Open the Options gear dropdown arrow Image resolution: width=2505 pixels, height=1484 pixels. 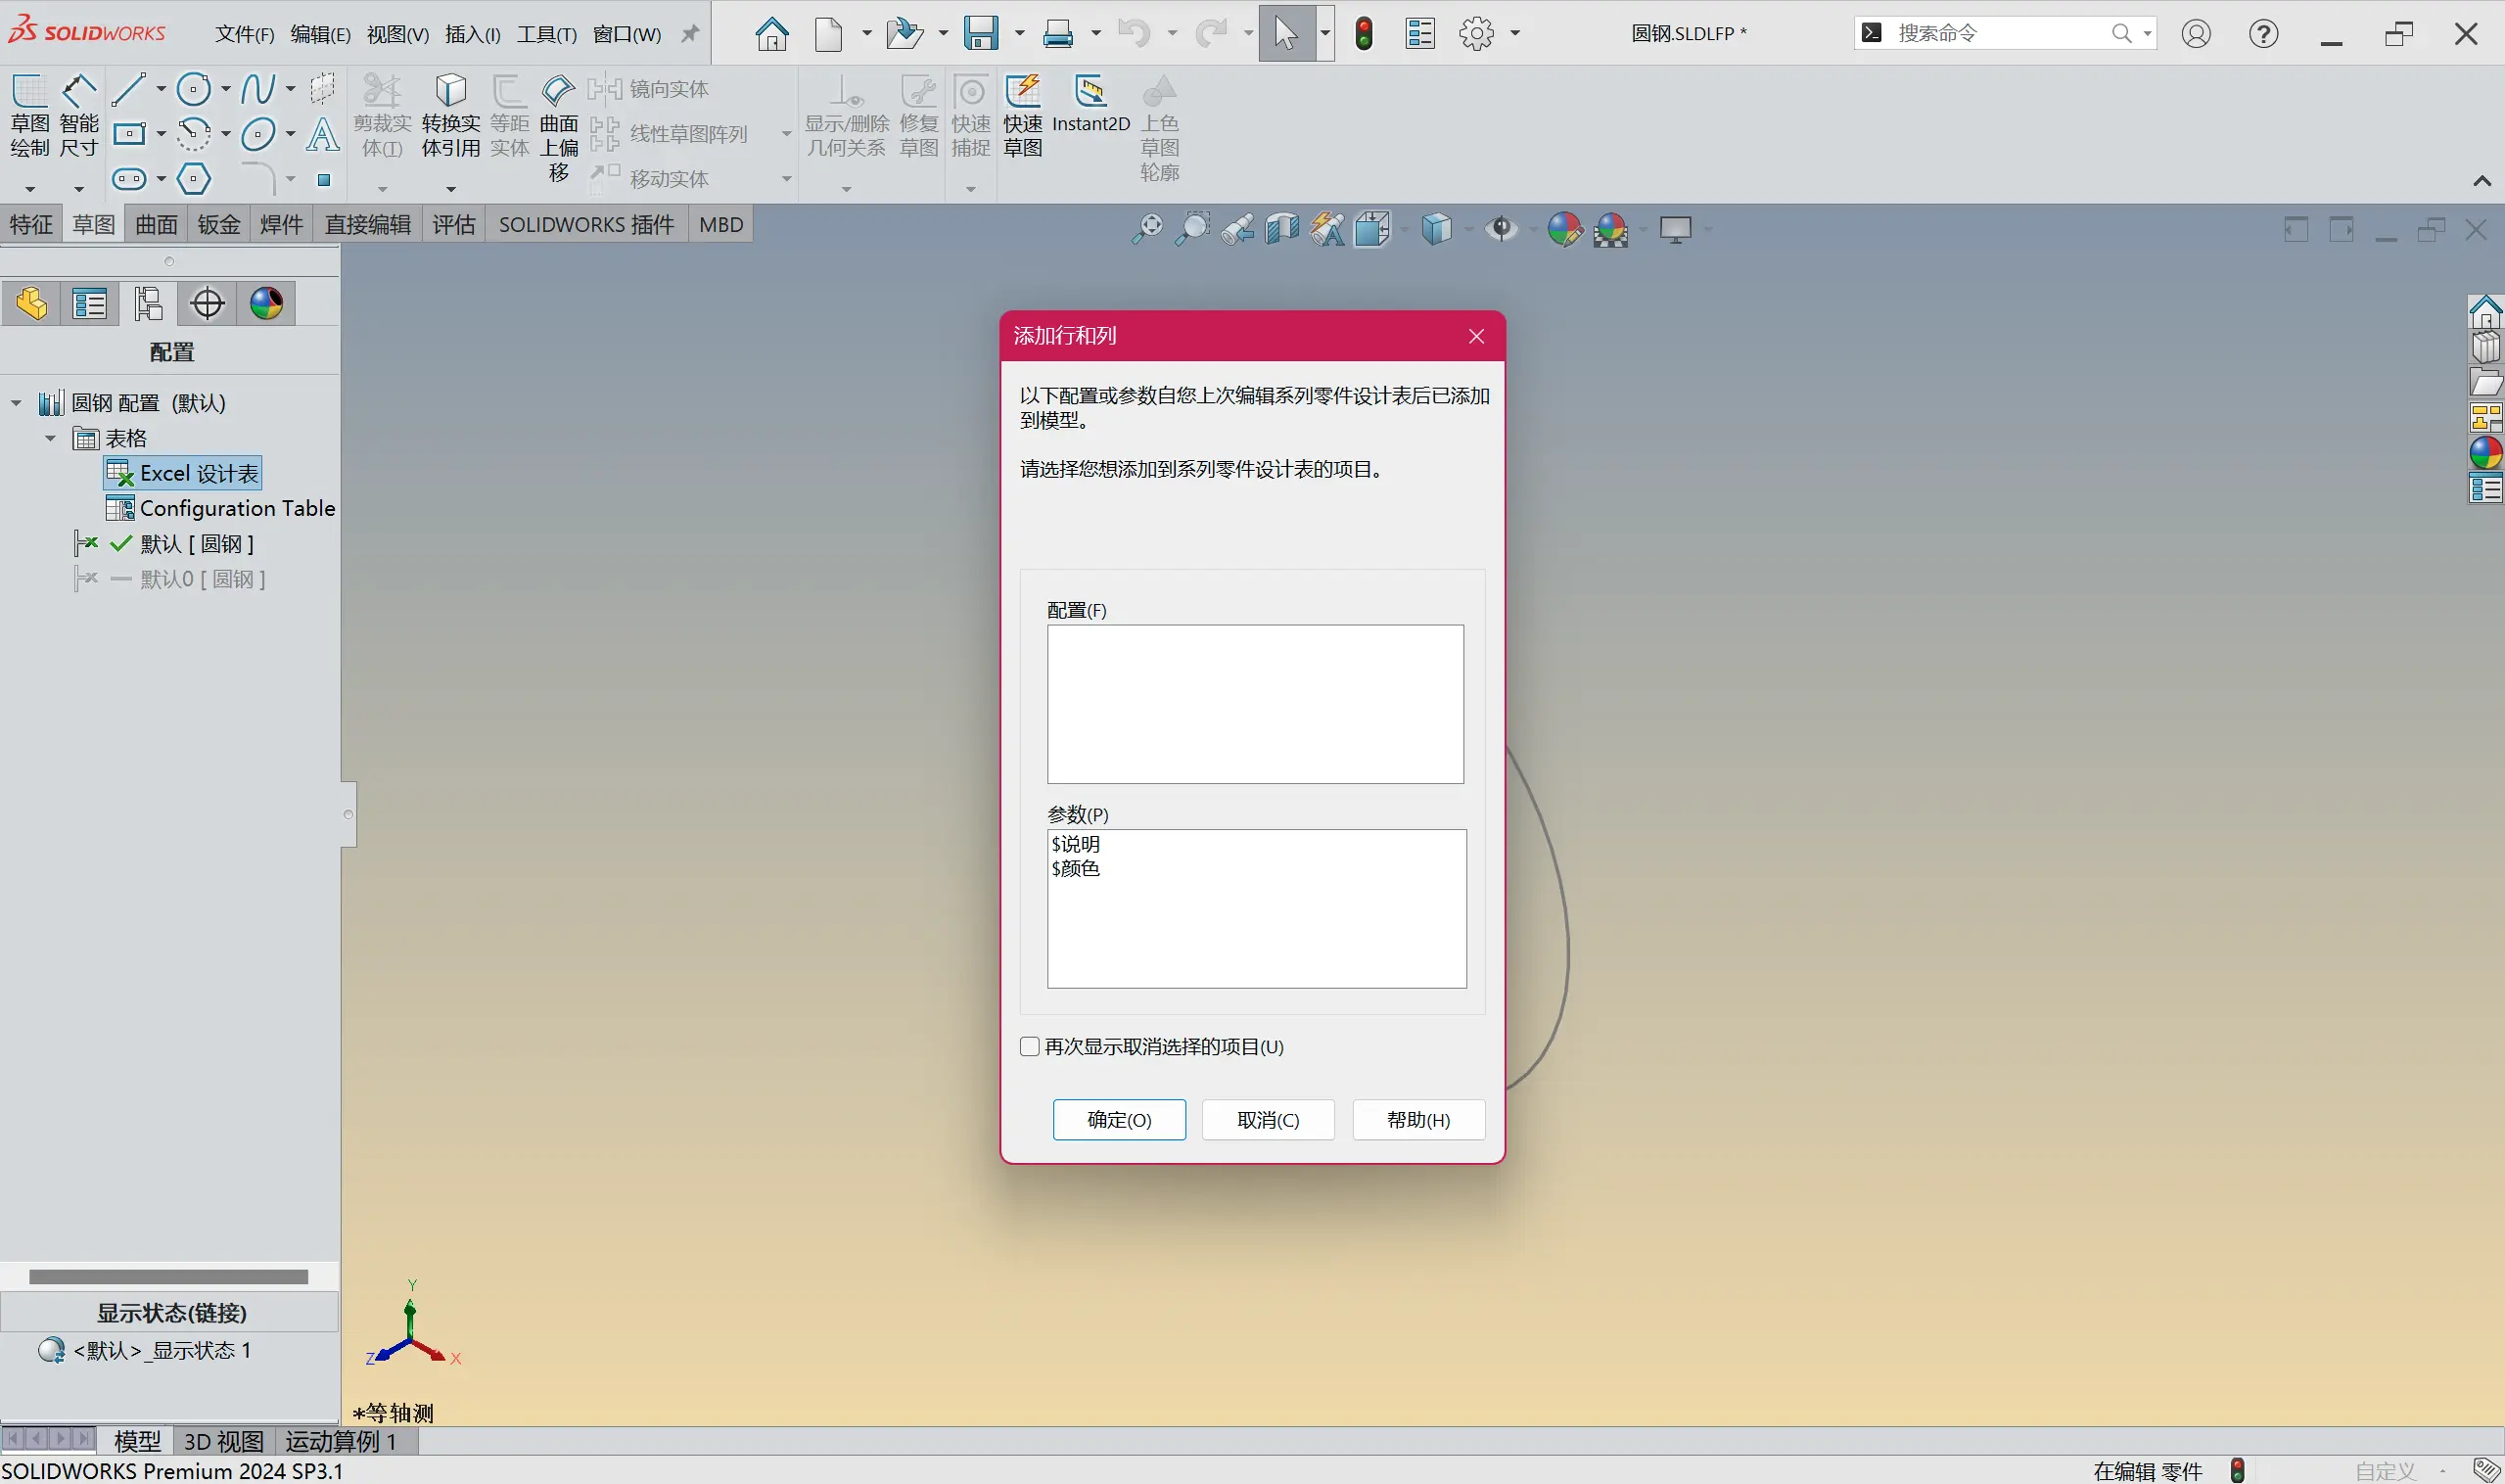click(x=1515, y=33)
